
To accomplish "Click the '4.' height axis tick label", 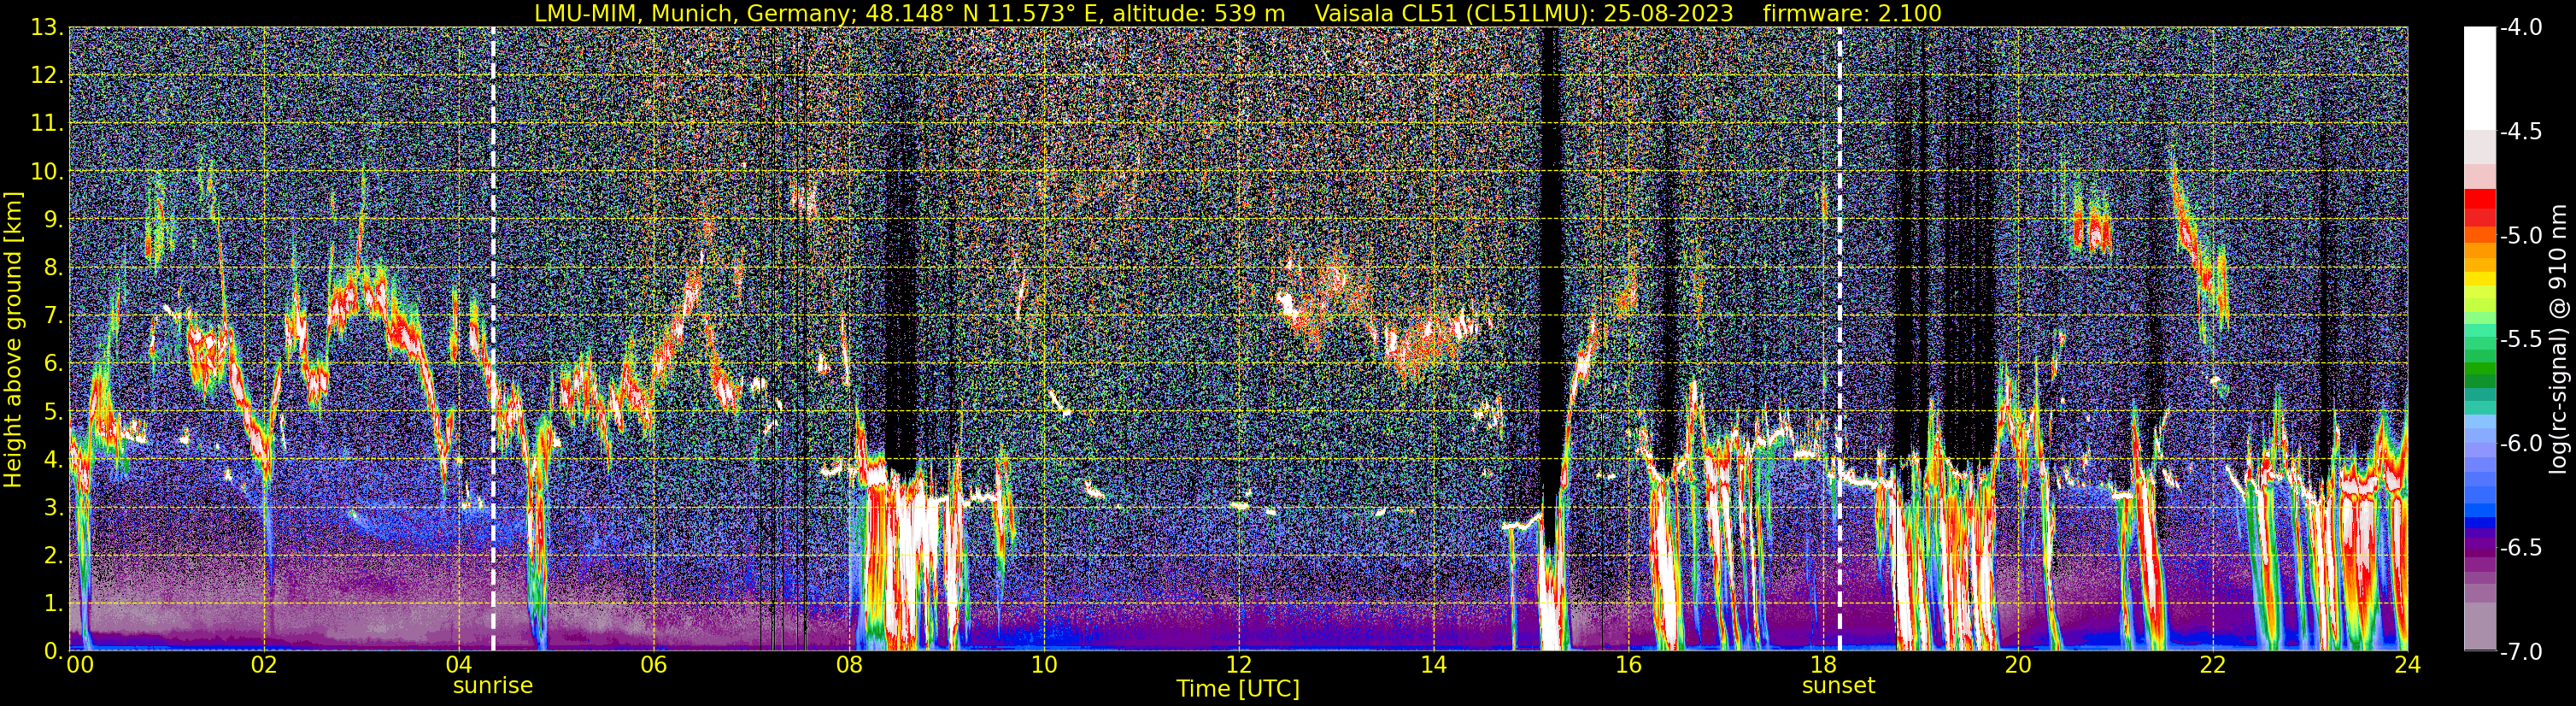I will coord(53,460).
